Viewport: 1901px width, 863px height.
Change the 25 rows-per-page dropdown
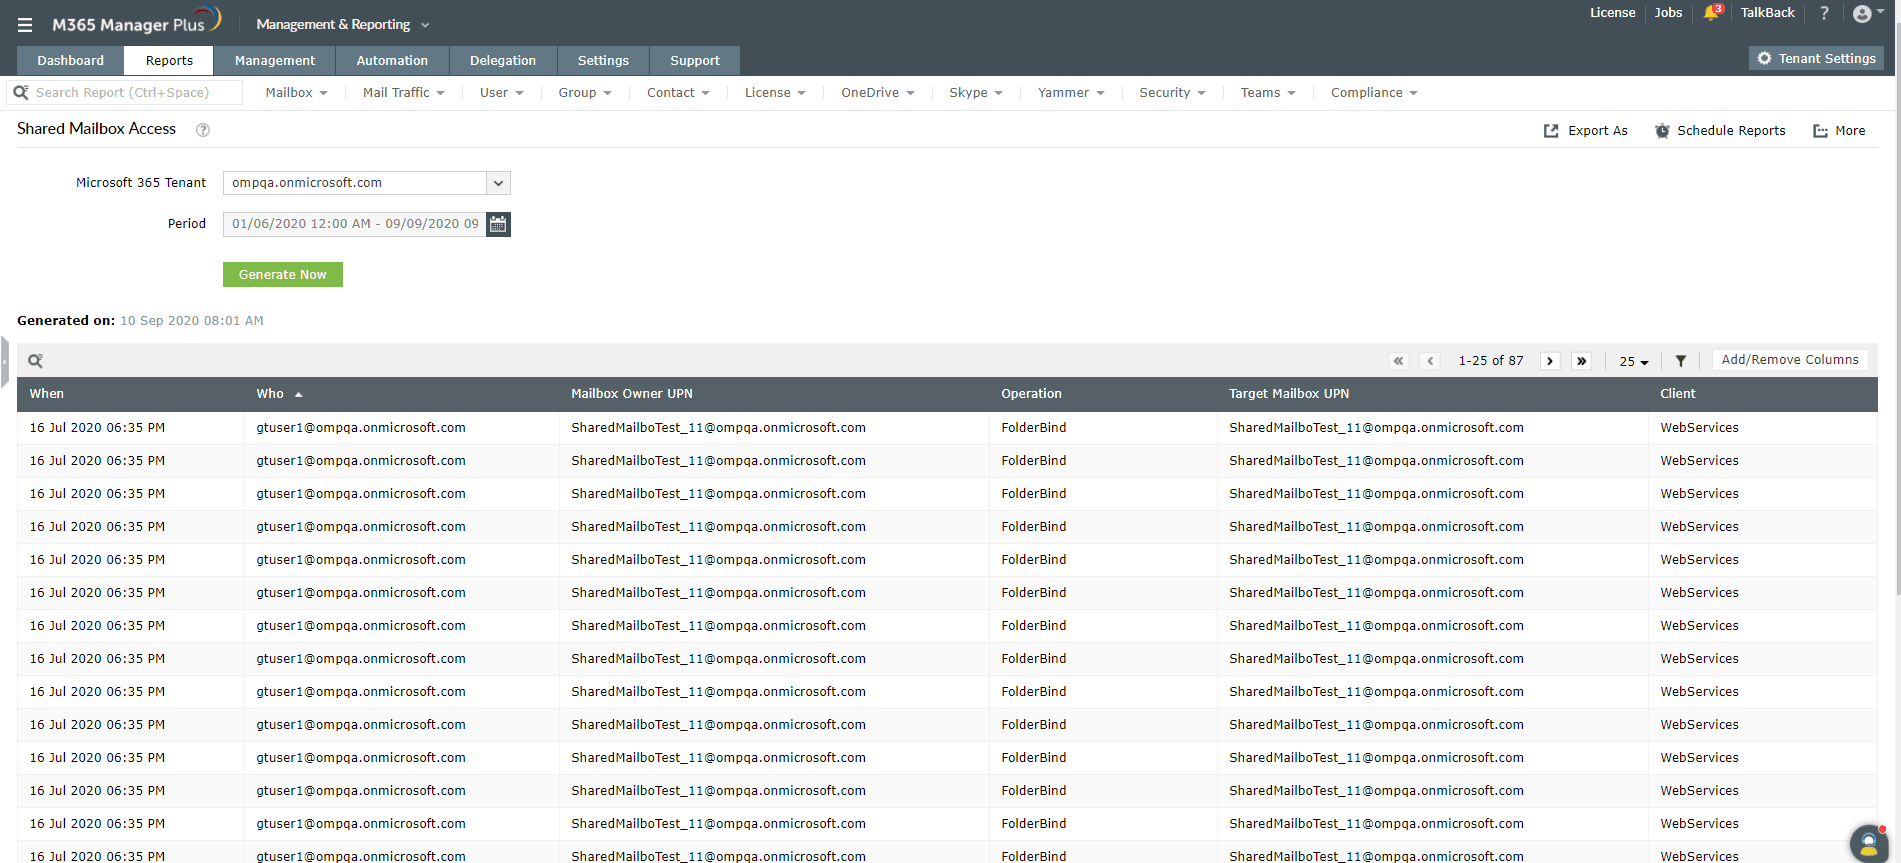coord(1634,362)
